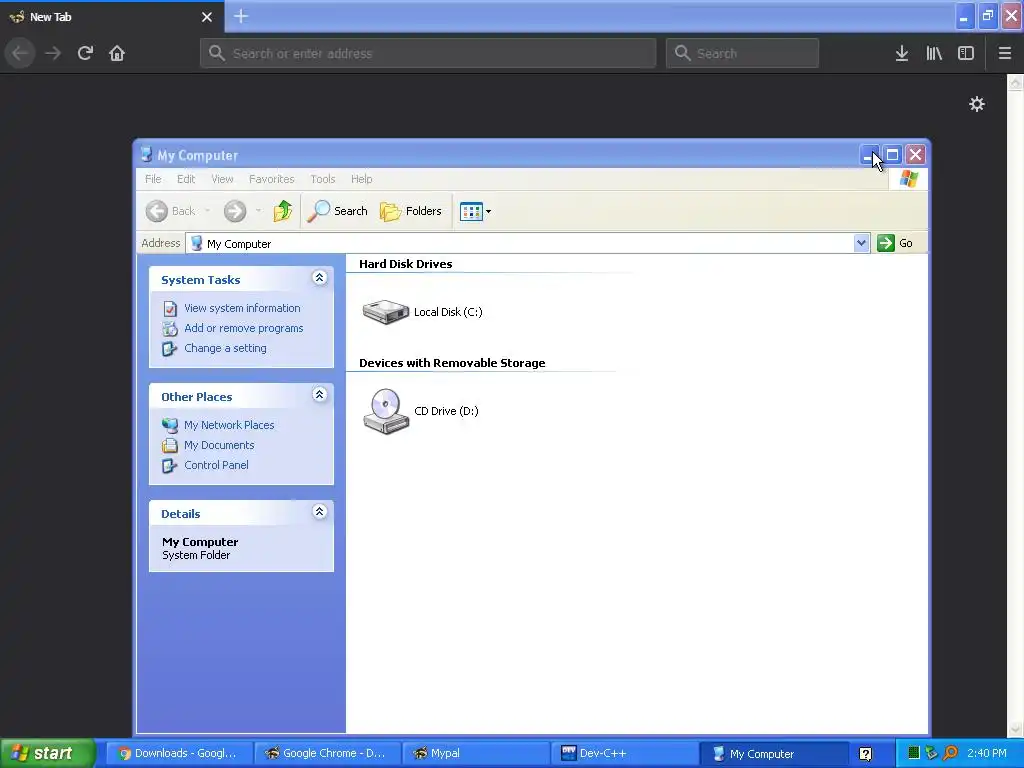
Task: Click the Search magnifier toolbar button
Action: tap(337, 211)
